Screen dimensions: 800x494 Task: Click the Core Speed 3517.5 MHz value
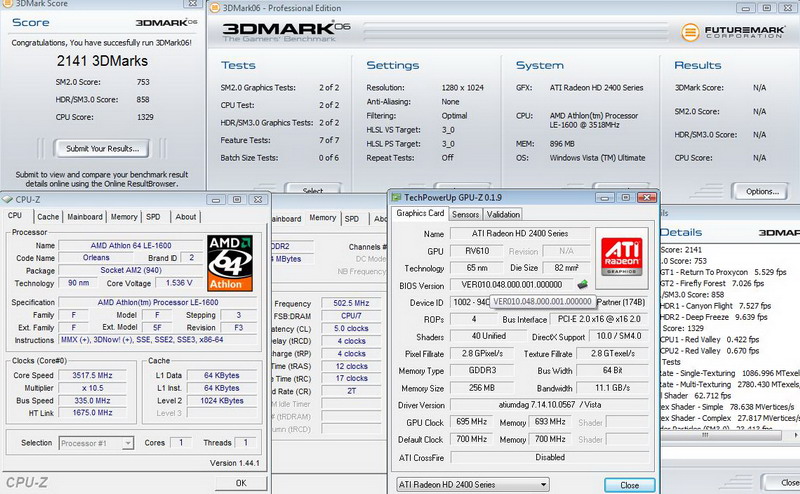[92, 375]
